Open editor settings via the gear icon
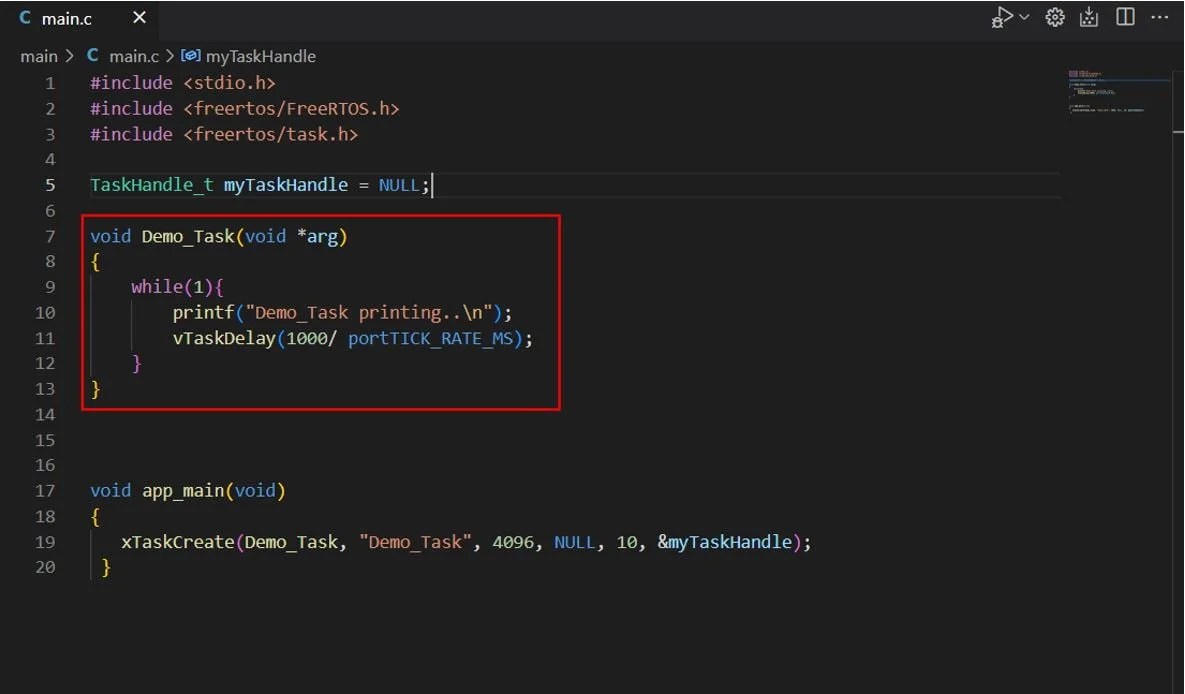This screenshot has height=694, width=1185. [1054, 17]
